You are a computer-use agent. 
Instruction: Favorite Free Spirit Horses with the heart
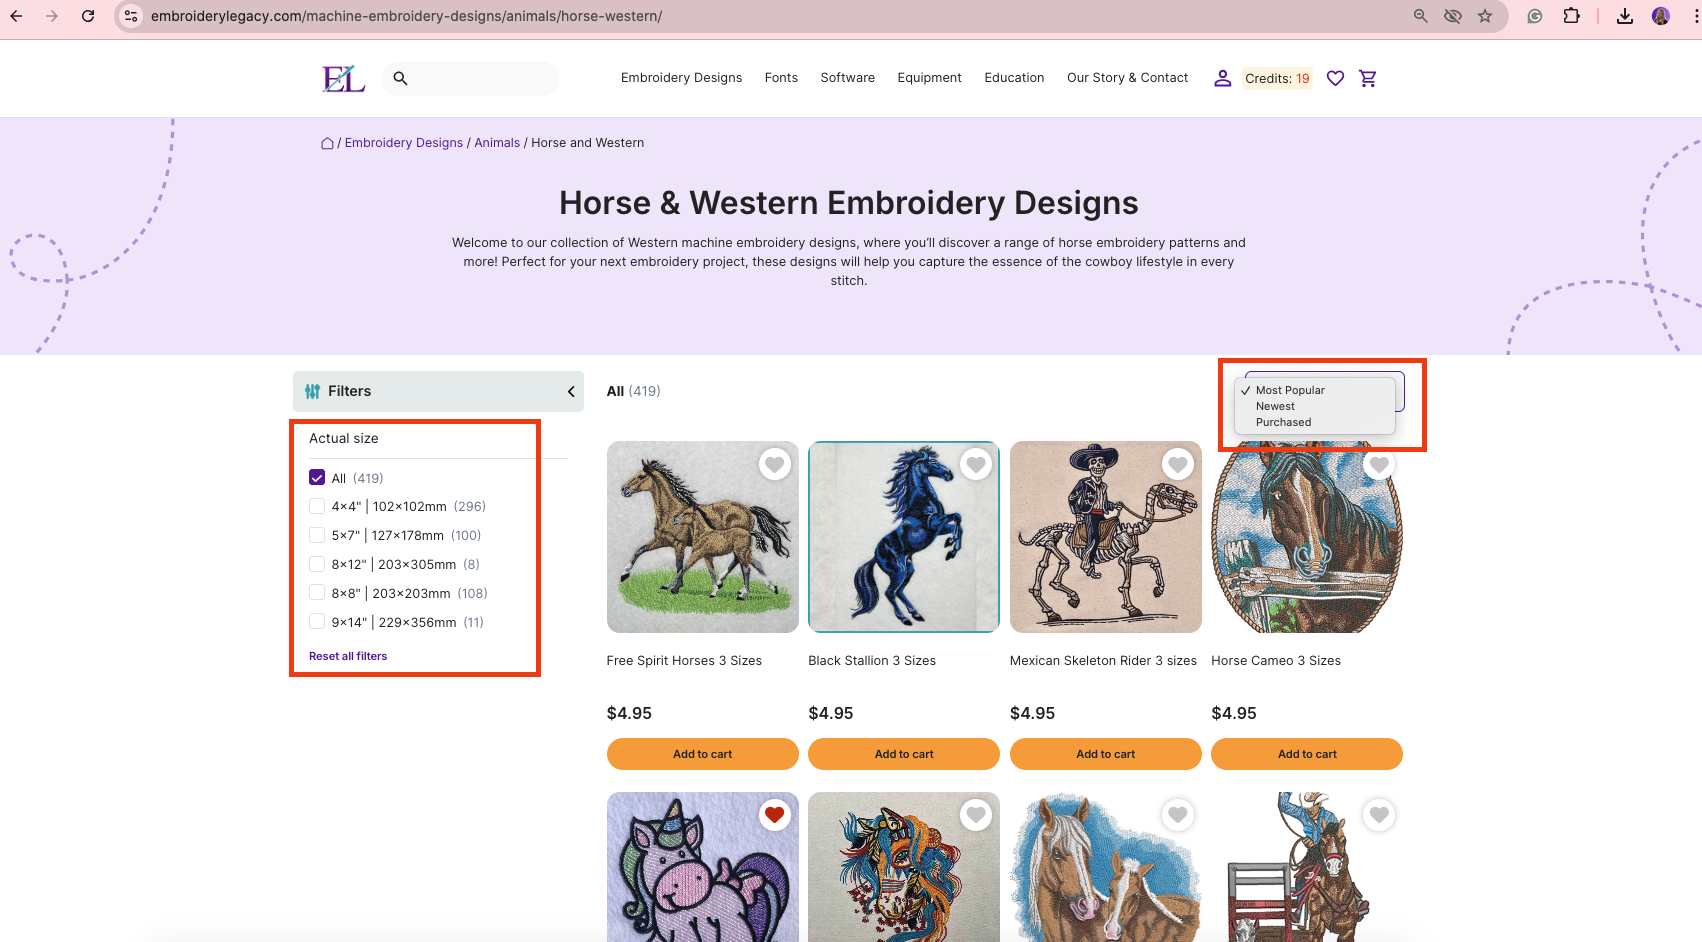tap(775, 464)
